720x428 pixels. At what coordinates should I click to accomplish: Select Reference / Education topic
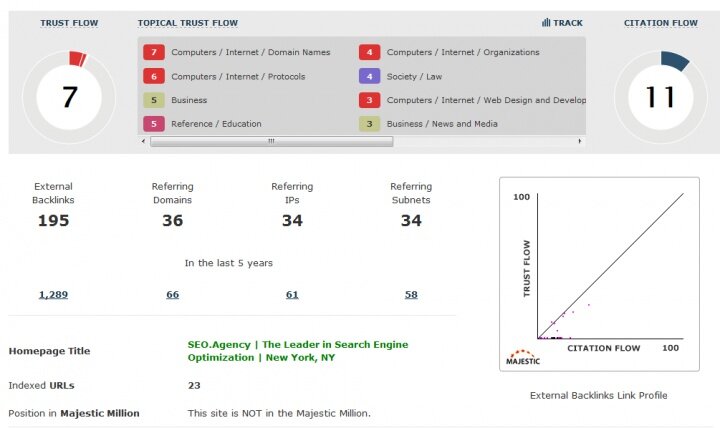(216, 124)
